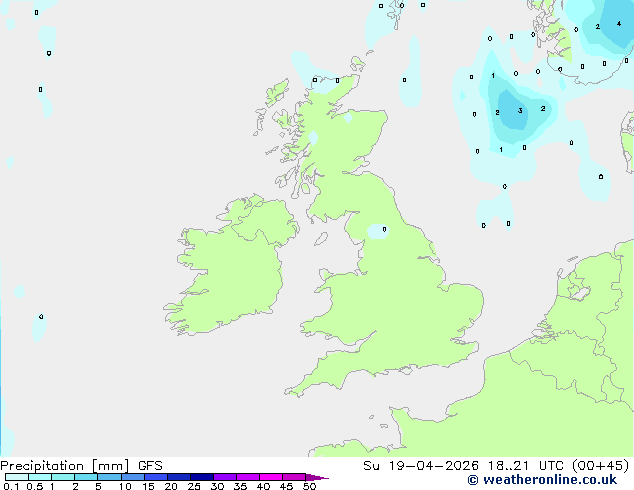Select the 45–50 mm legend swatch
This screenshot has width=634, height=490.
click(294, 477)
